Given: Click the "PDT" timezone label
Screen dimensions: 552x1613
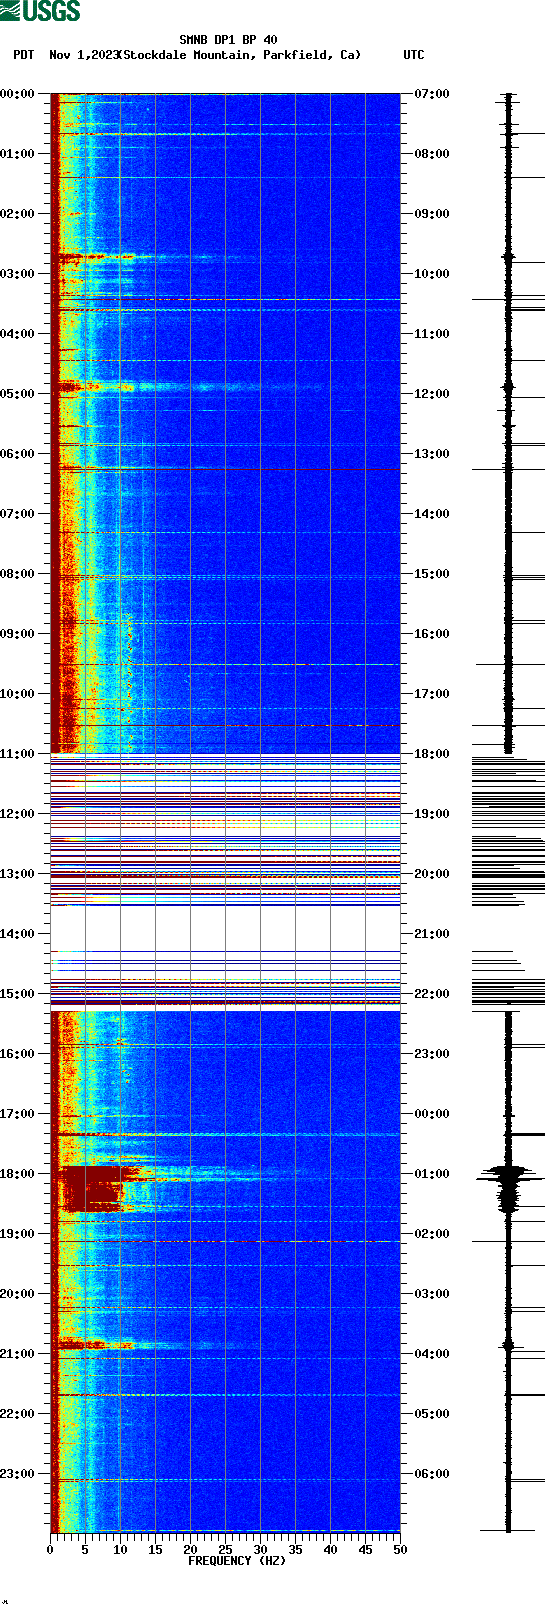Looking at the screenshot, I should [x=23, y=55].
